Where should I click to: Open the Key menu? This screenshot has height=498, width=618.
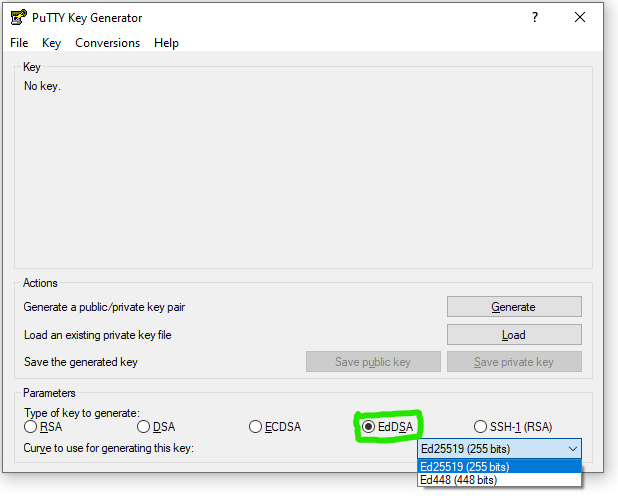(51, 43)
